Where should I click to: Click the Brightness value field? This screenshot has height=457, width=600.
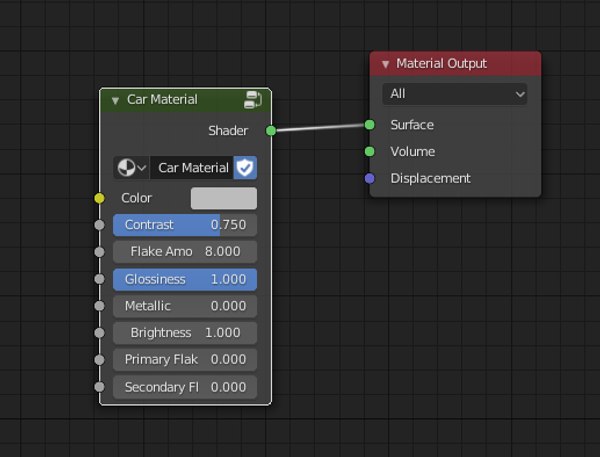coord(185,333)
